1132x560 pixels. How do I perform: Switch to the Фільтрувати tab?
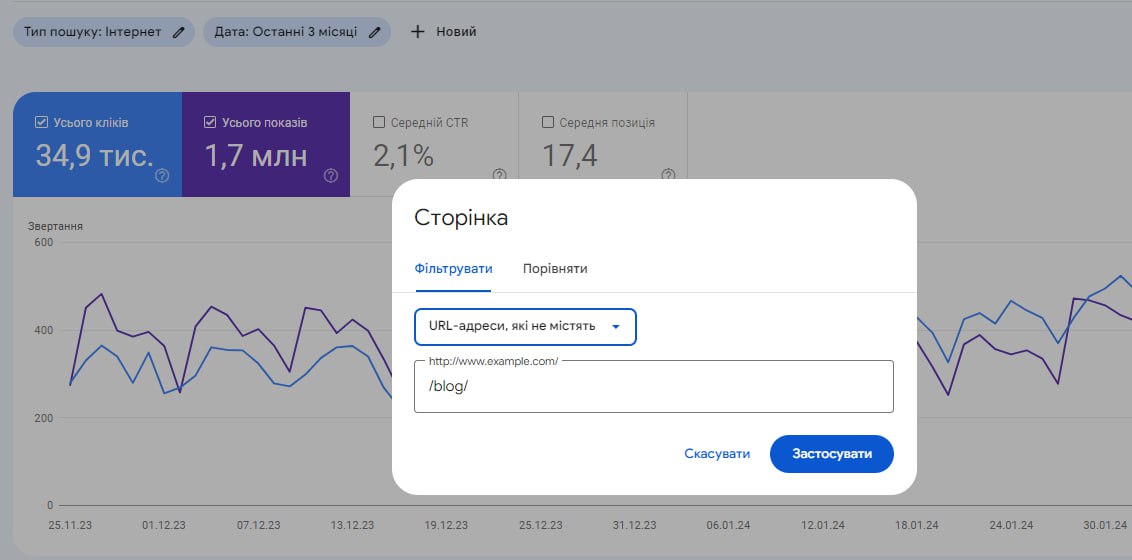453,269
